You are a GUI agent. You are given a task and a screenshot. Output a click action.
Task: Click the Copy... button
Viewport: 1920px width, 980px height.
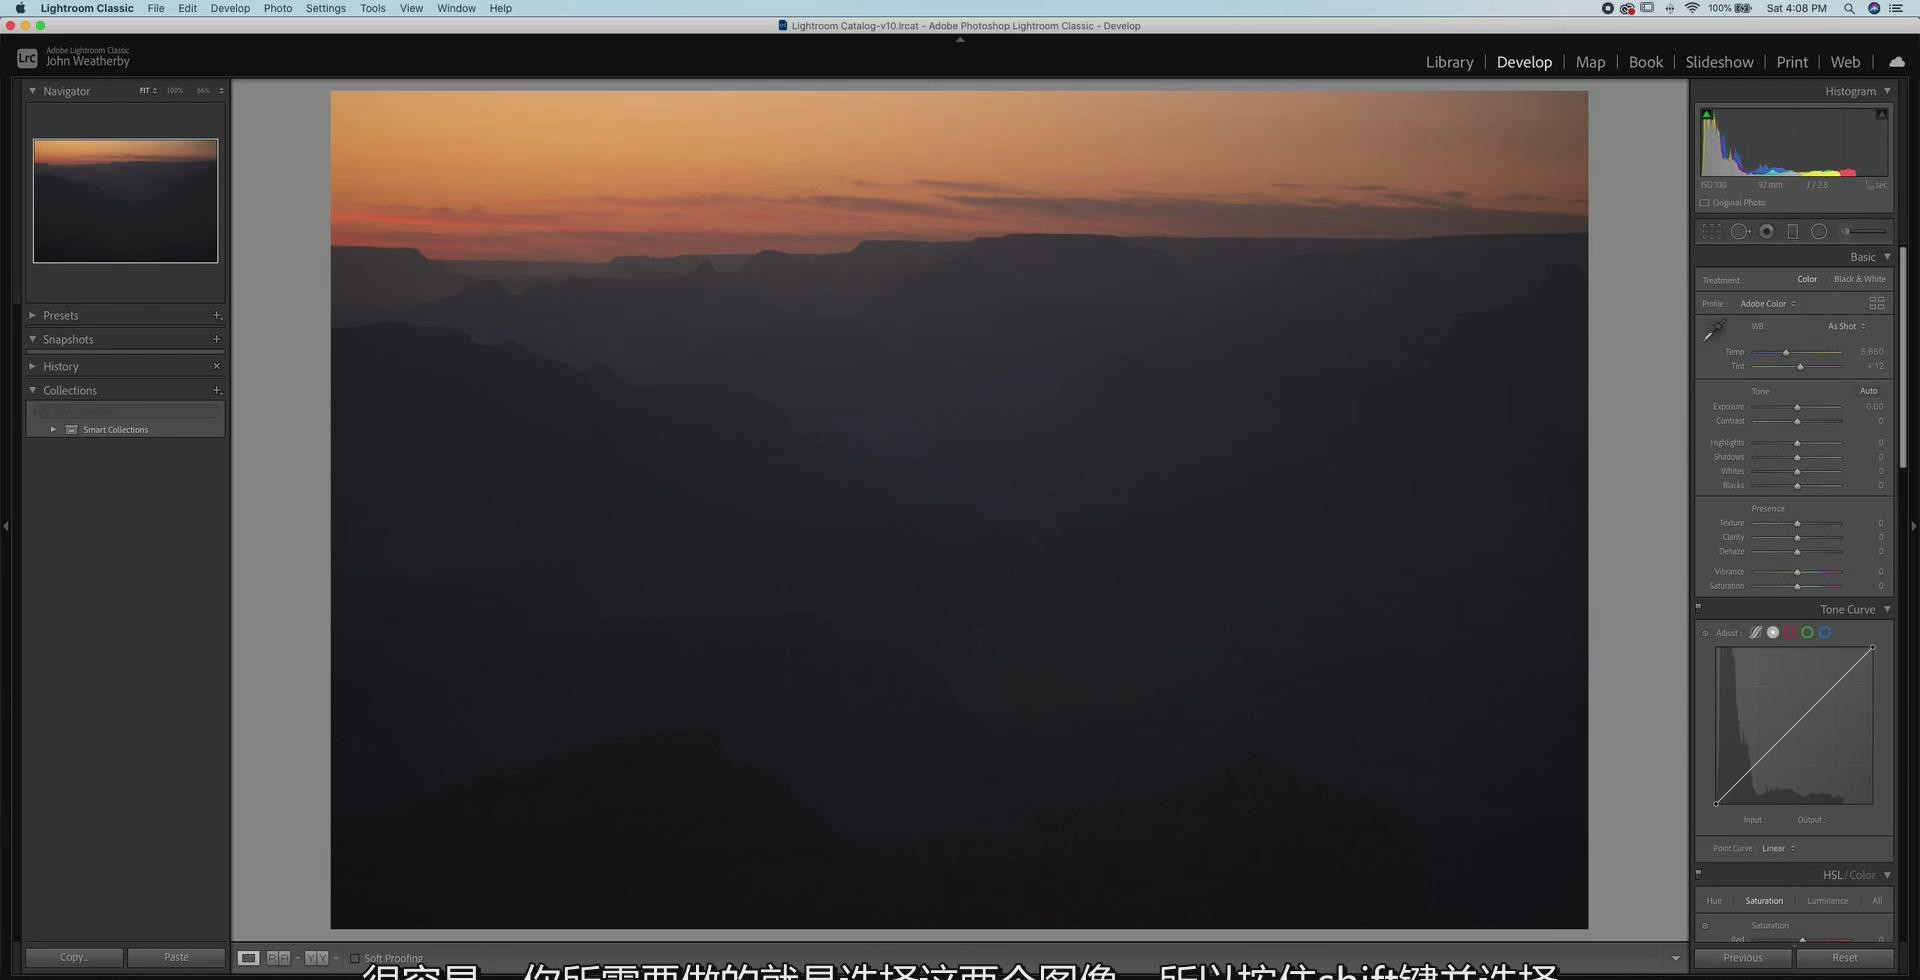pyautogui.click(x=74, y=957)
